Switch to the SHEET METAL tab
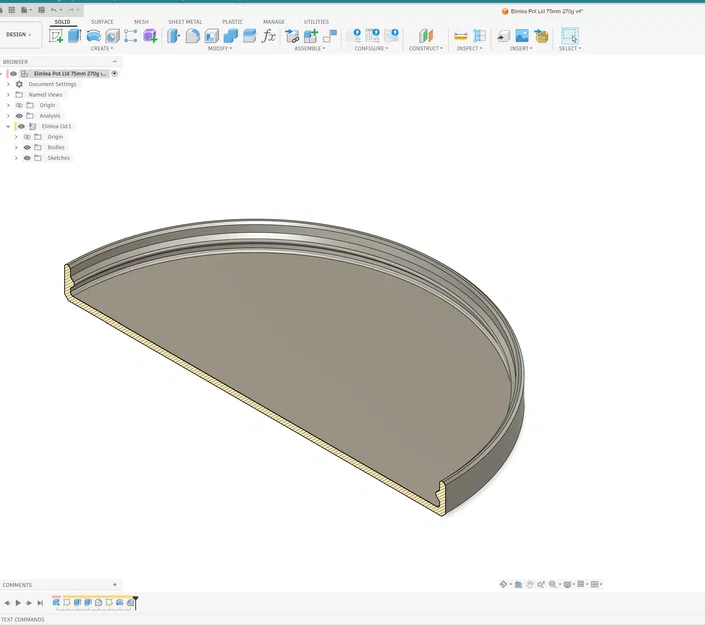The height and width of the screenshot is (625, 705). tap(185, 22)
